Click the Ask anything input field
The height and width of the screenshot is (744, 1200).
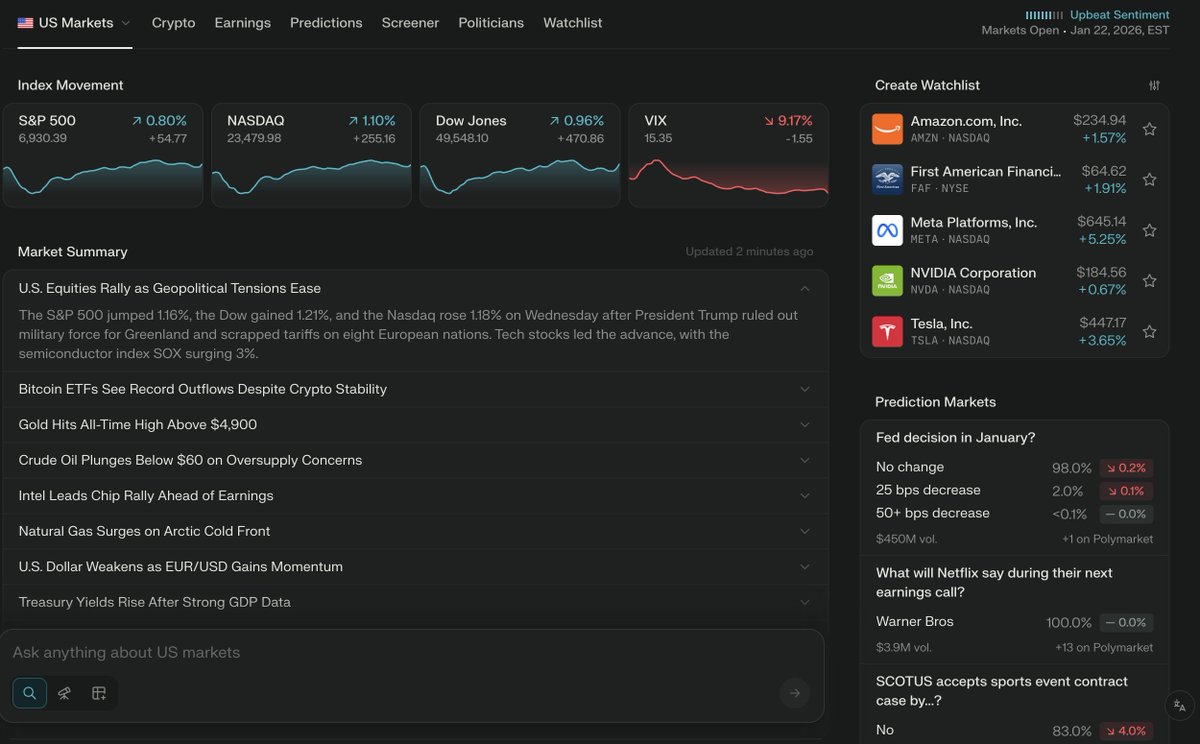coord(400,652)
